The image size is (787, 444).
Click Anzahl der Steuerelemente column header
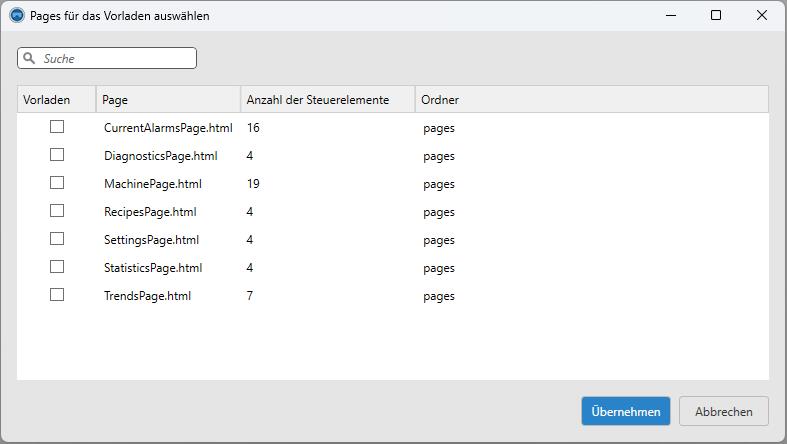point(317,100)
